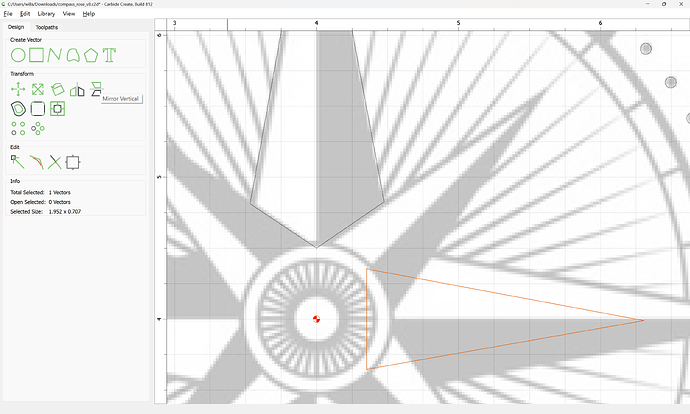
Task: Click the Circular Array icon
Action: pos(37,127)
